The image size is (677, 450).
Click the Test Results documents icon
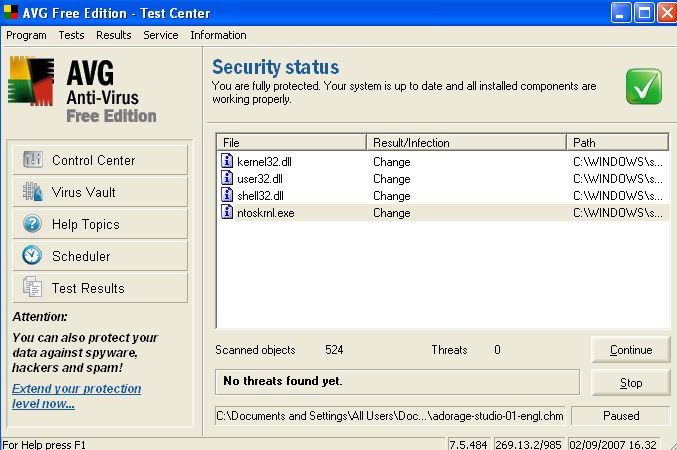[32, 287]
